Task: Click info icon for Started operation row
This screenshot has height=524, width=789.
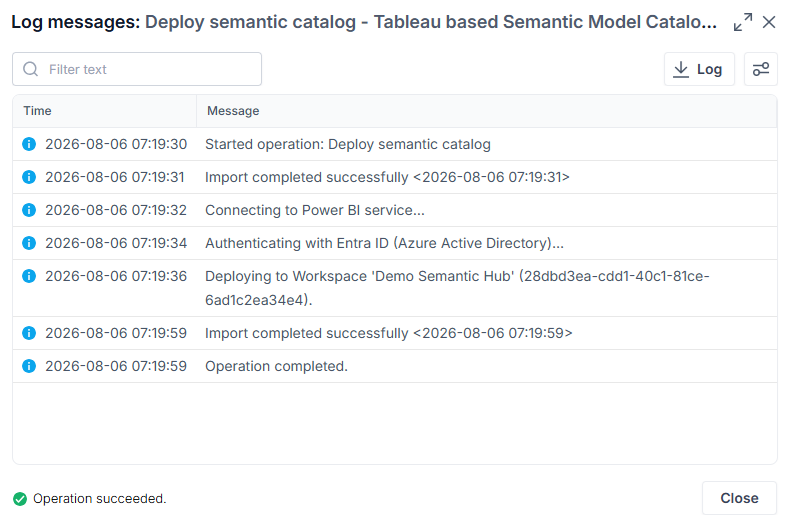Action: 29,144
